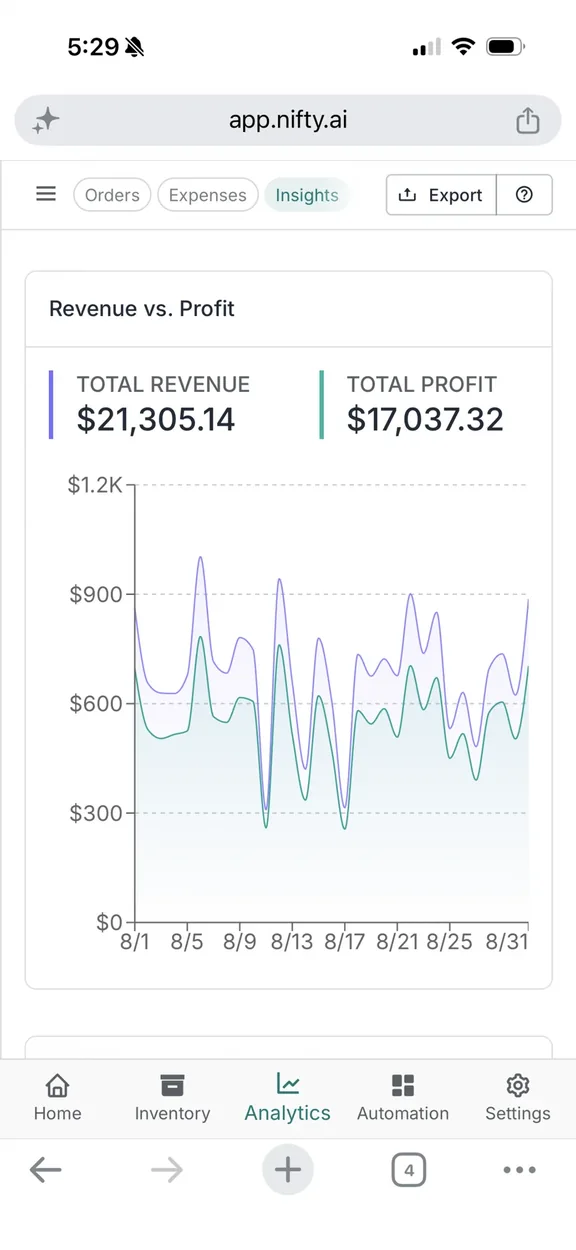576x1250 pixels.
Task: Switch to the Expenses tab
Action: pos(208,195)
